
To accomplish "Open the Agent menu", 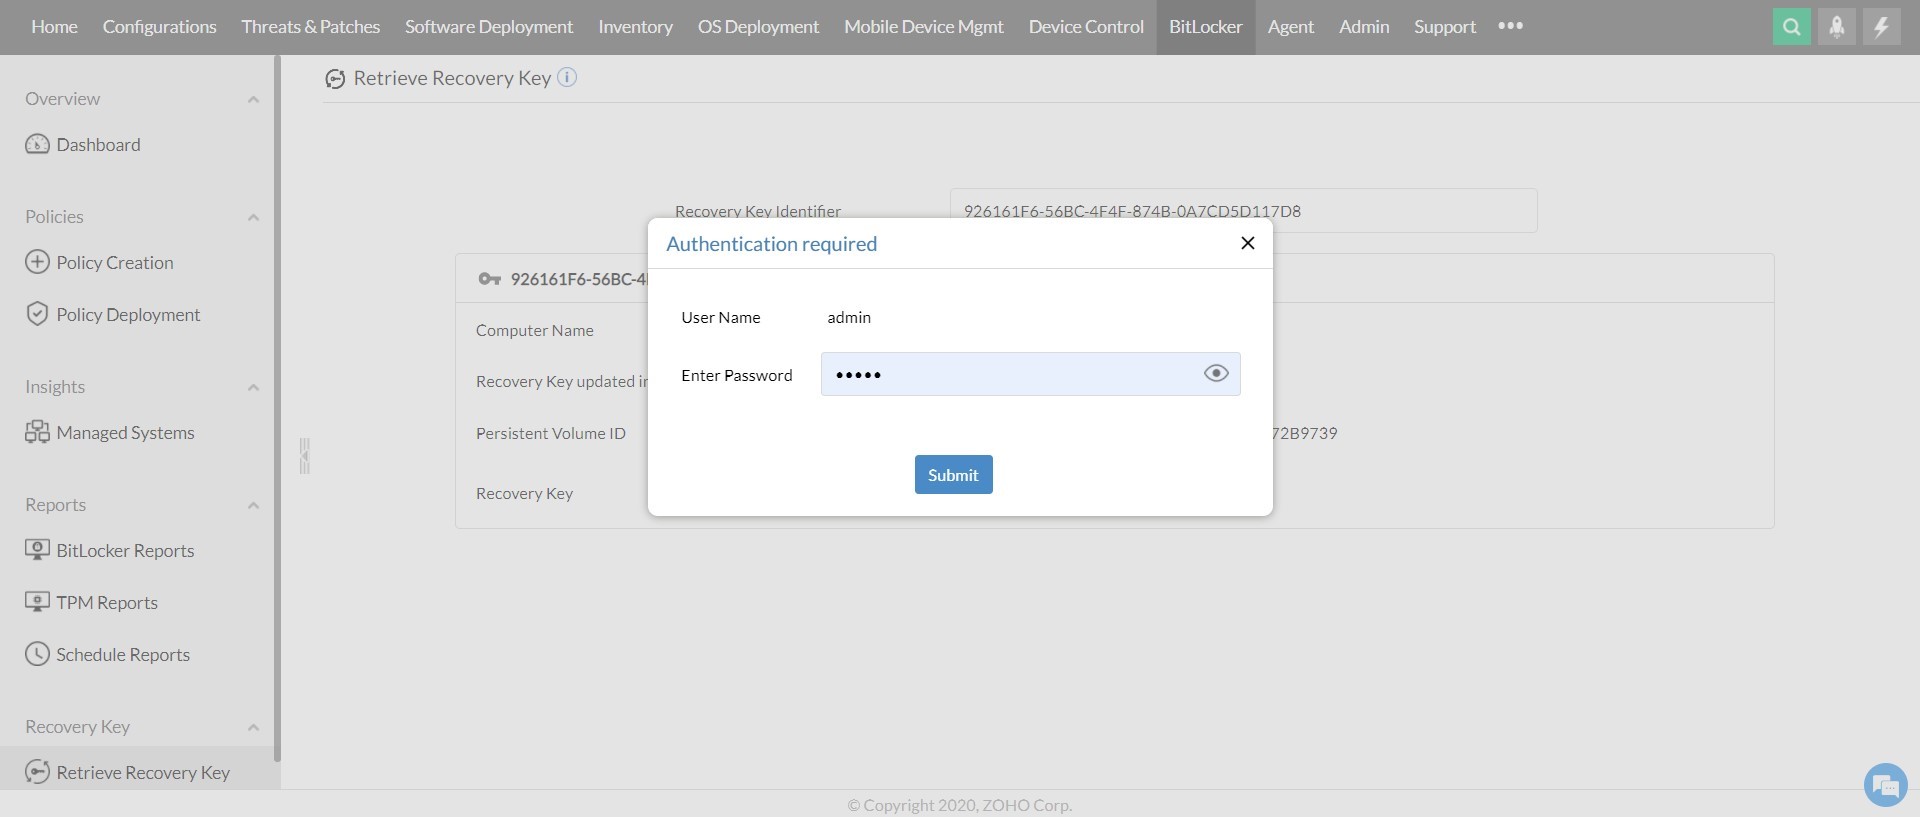I will pyautogui.click(x=1290, y=27).
